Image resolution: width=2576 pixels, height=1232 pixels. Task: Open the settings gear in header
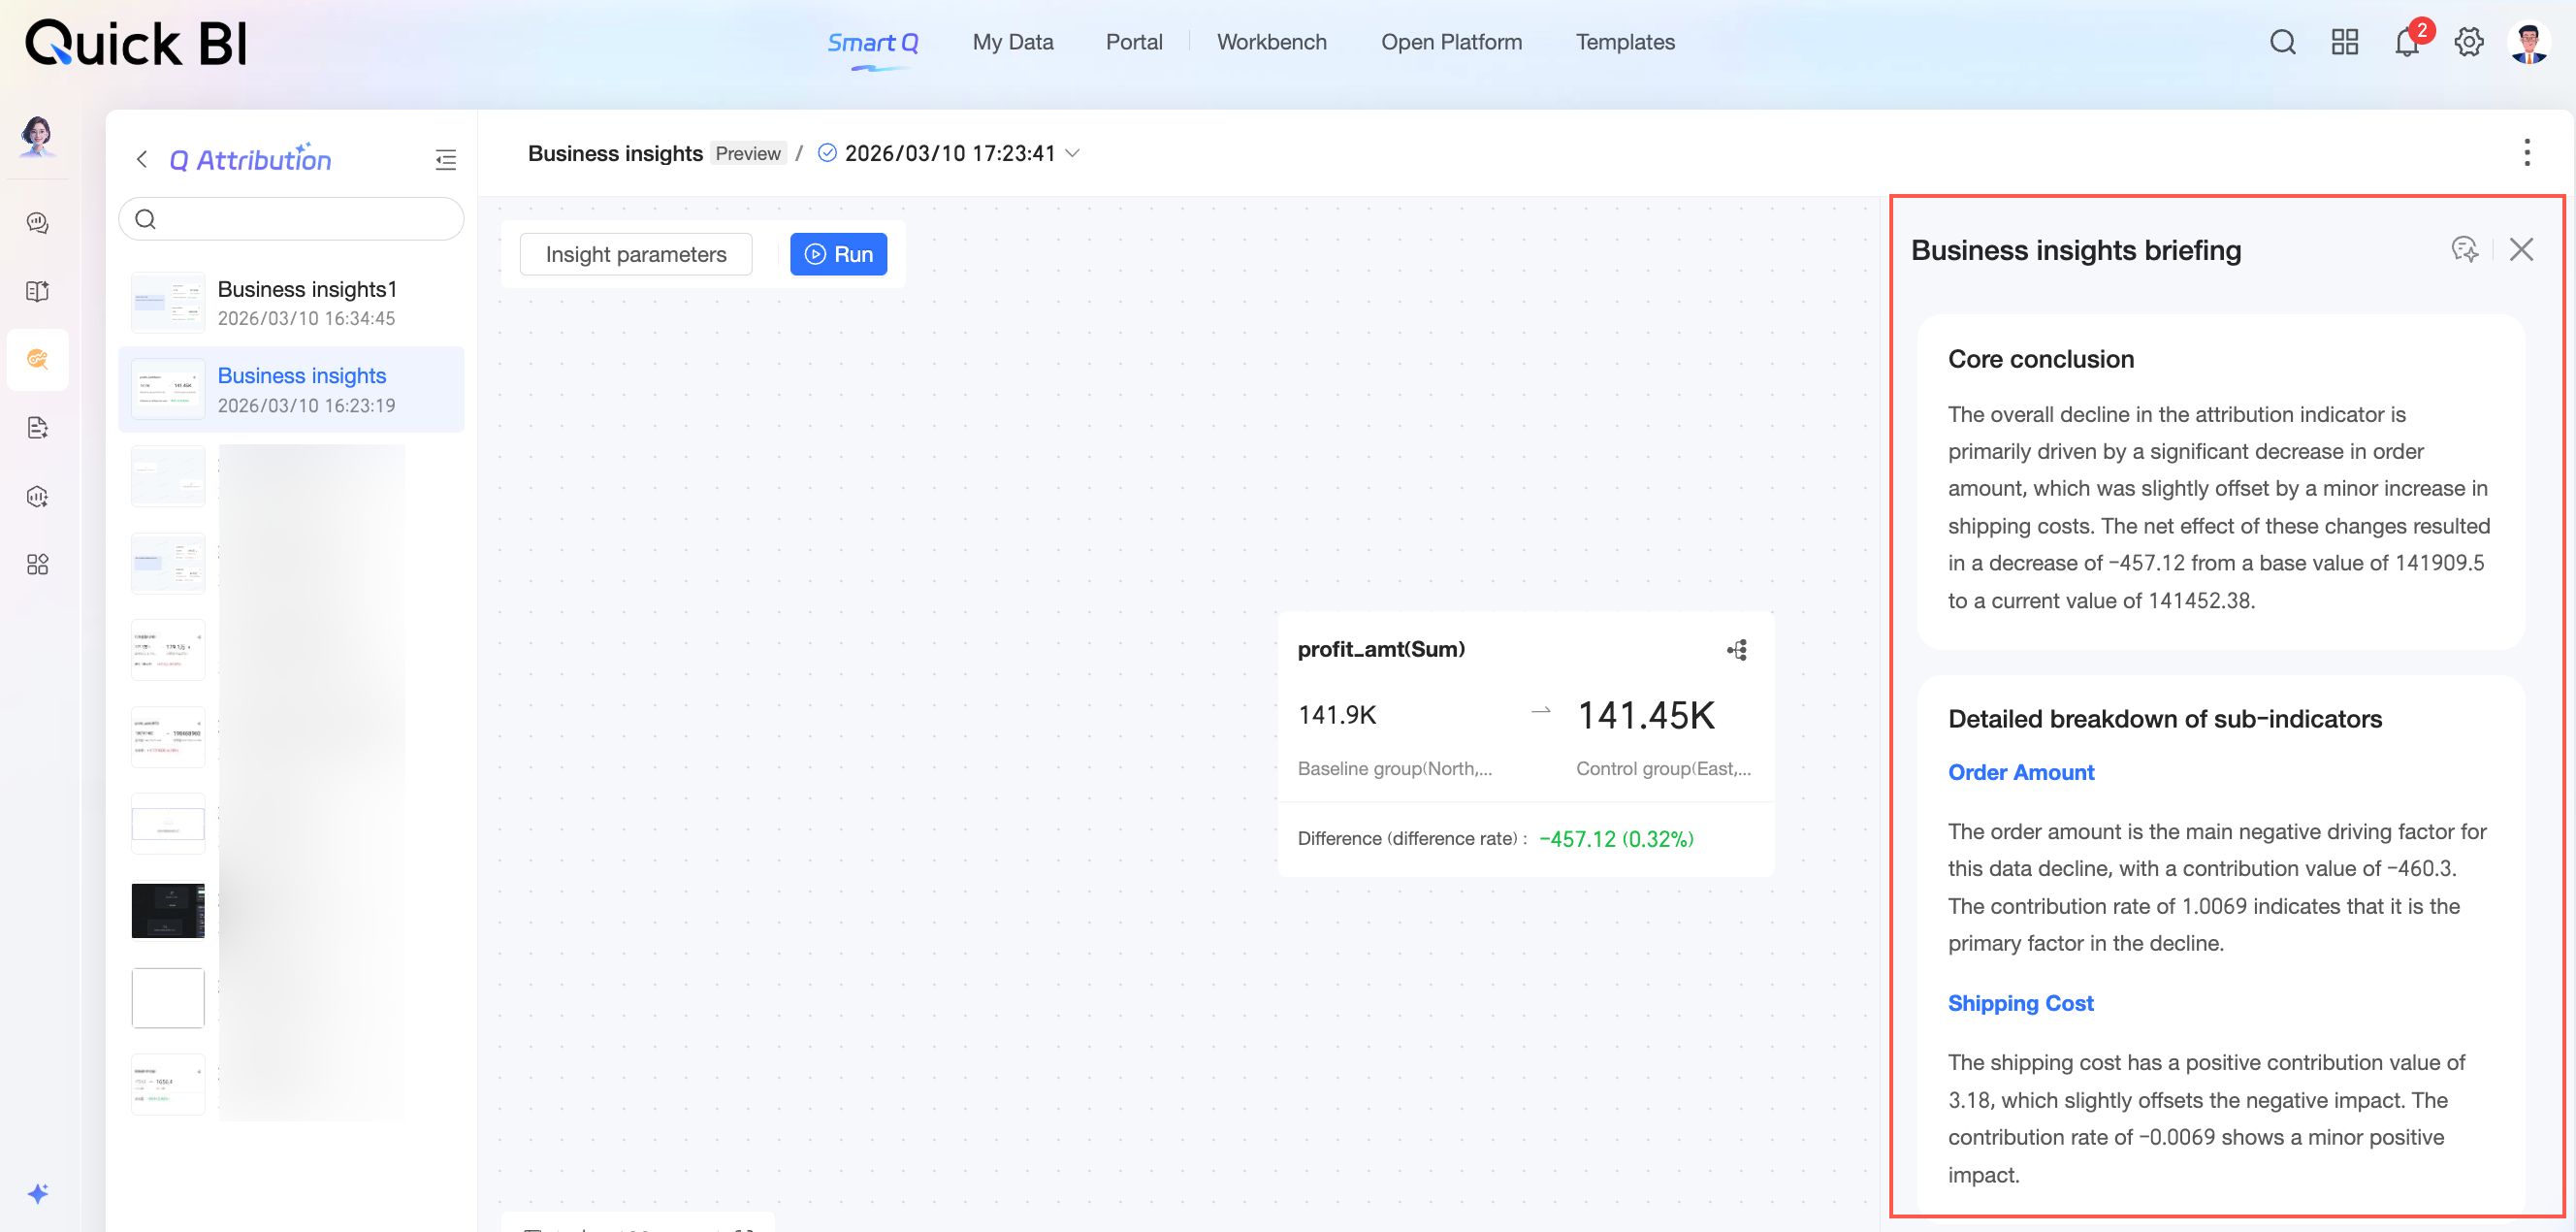click(x=2469, y=42)
